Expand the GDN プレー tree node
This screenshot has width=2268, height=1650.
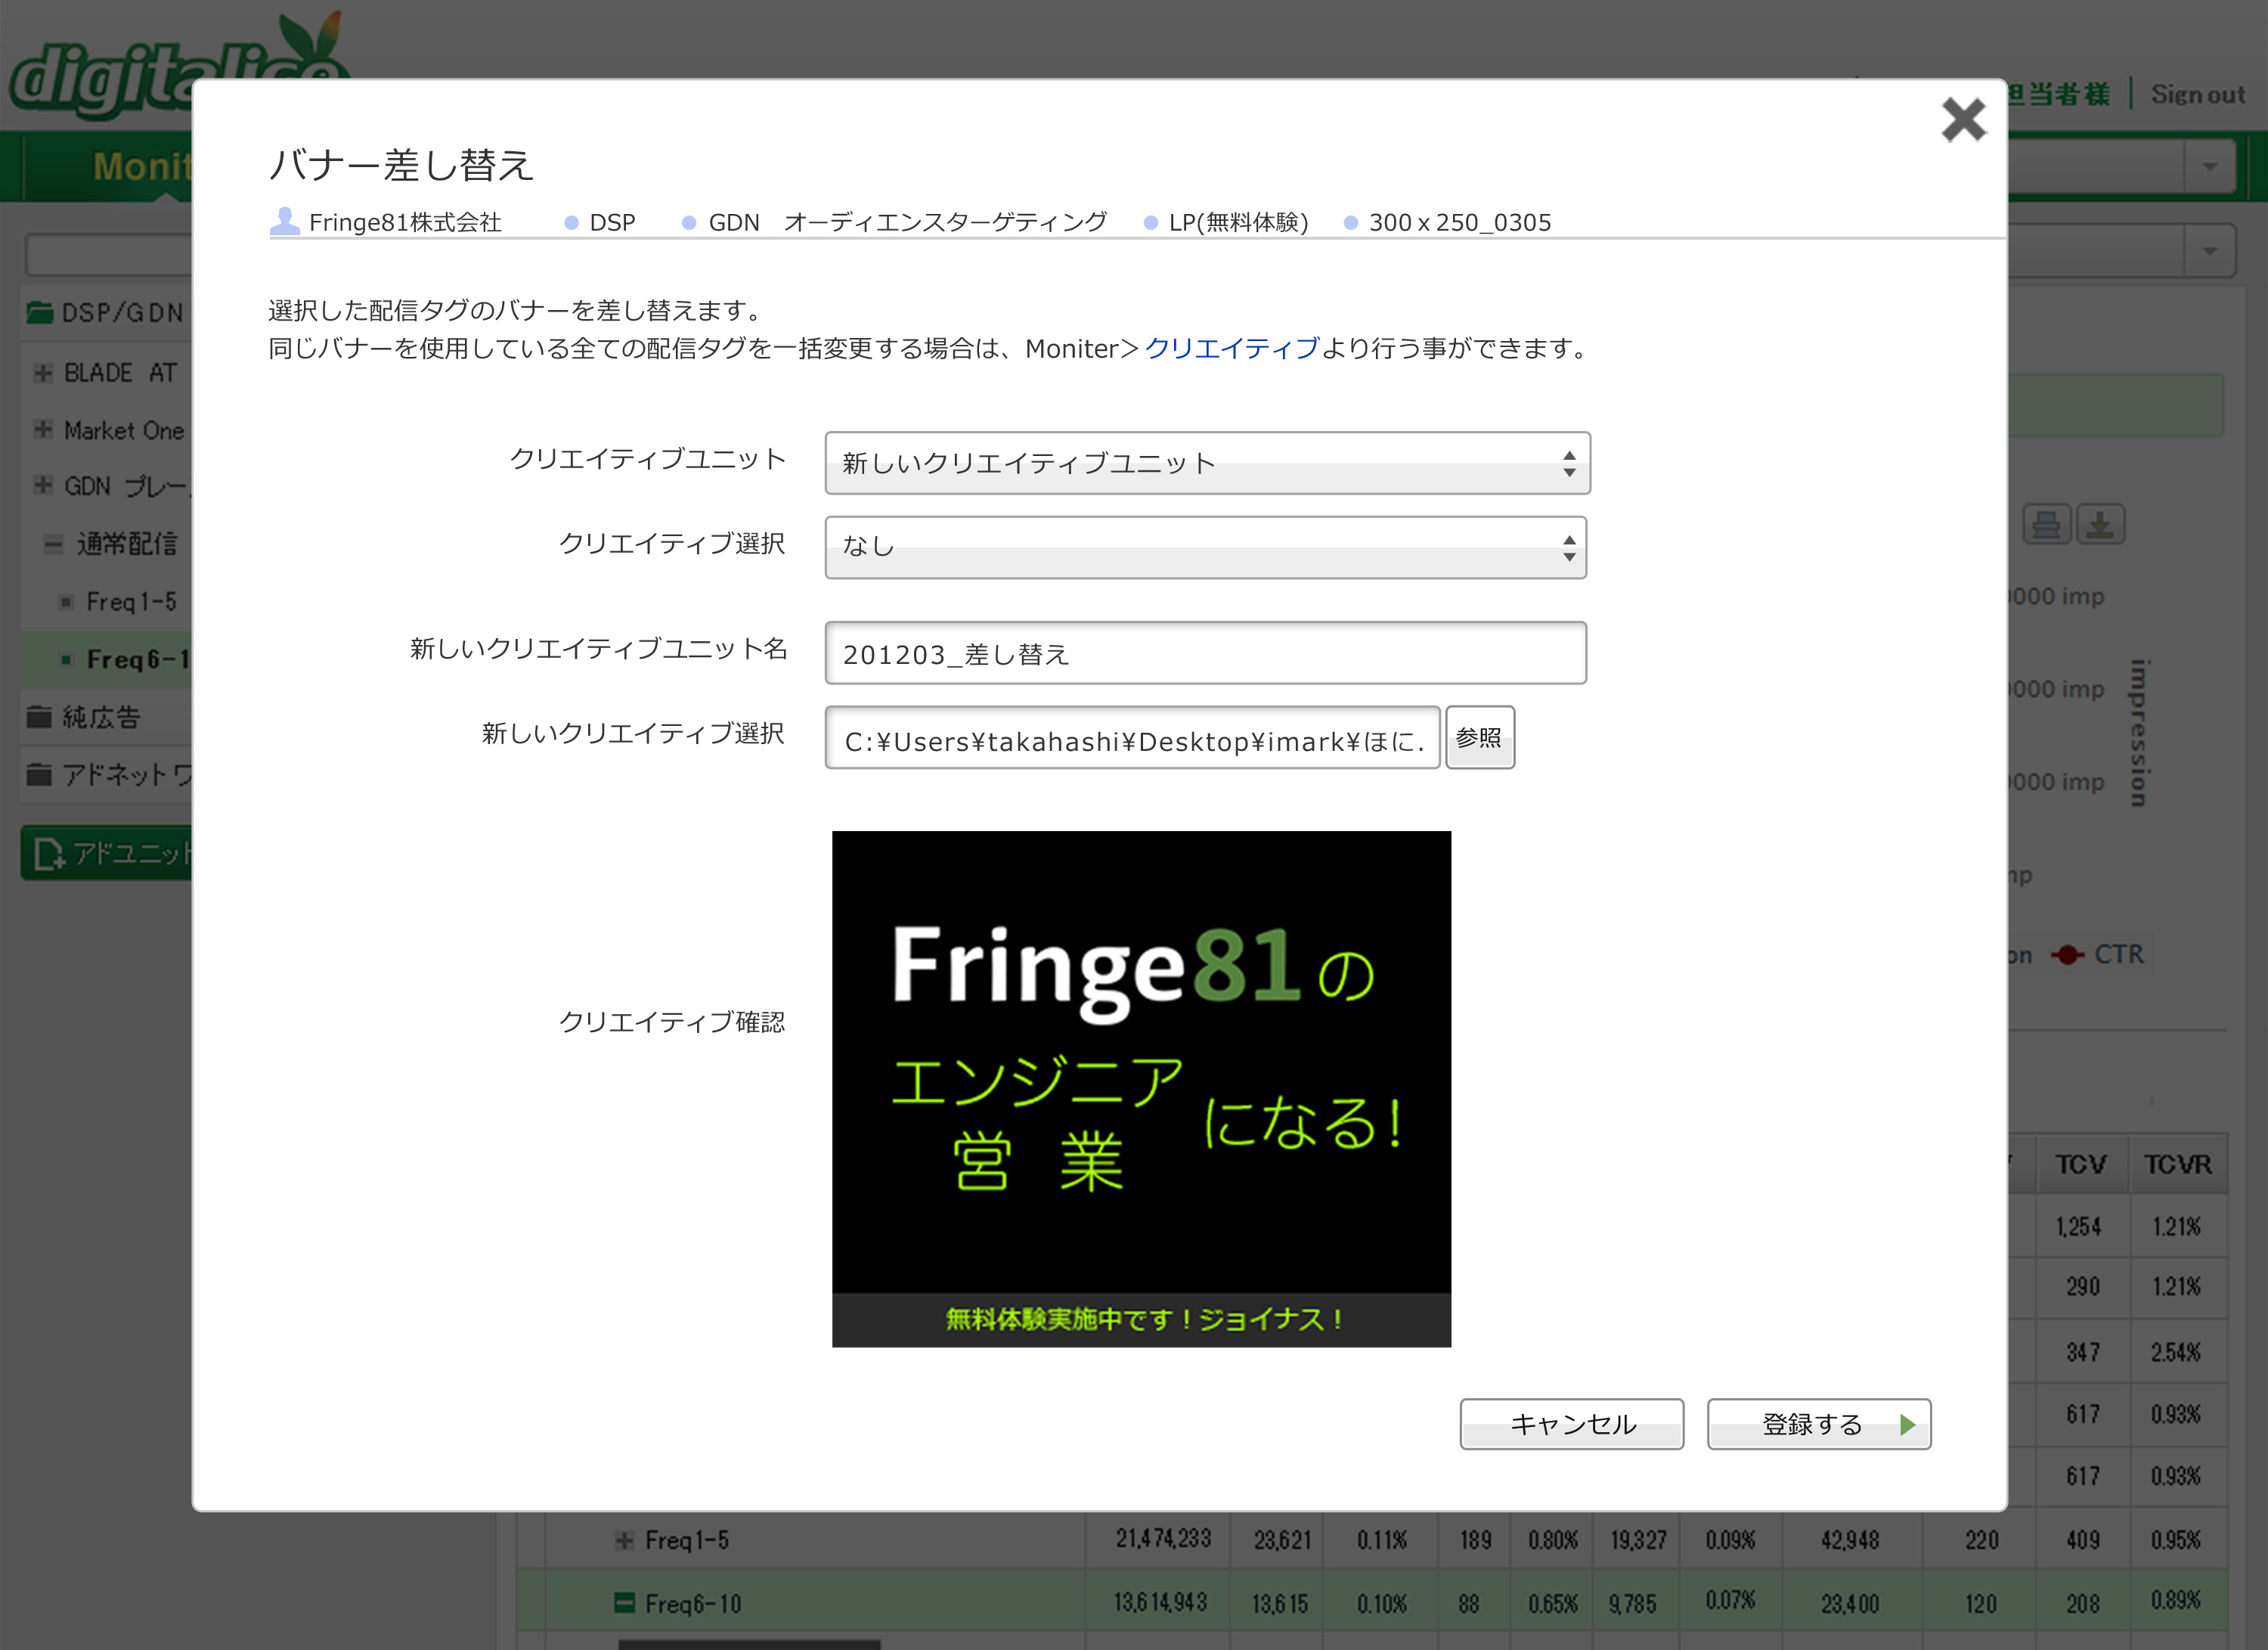[x=42, y=486]
